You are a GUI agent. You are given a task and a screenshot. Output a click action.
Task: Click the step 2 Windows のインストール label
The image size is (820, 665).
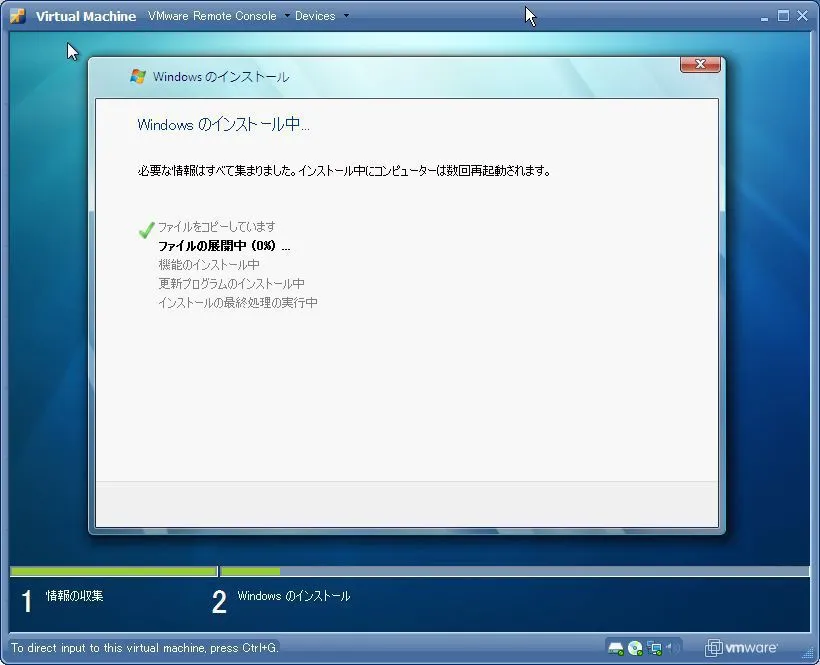294,596
